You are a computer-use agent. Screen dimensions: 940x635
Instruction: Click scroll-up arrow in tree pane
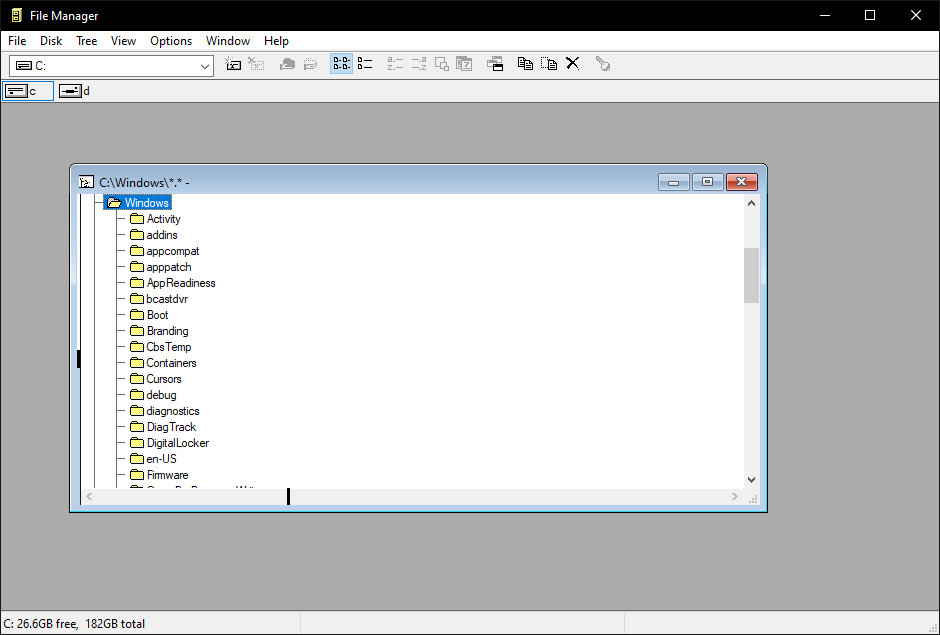coord(751,203)
